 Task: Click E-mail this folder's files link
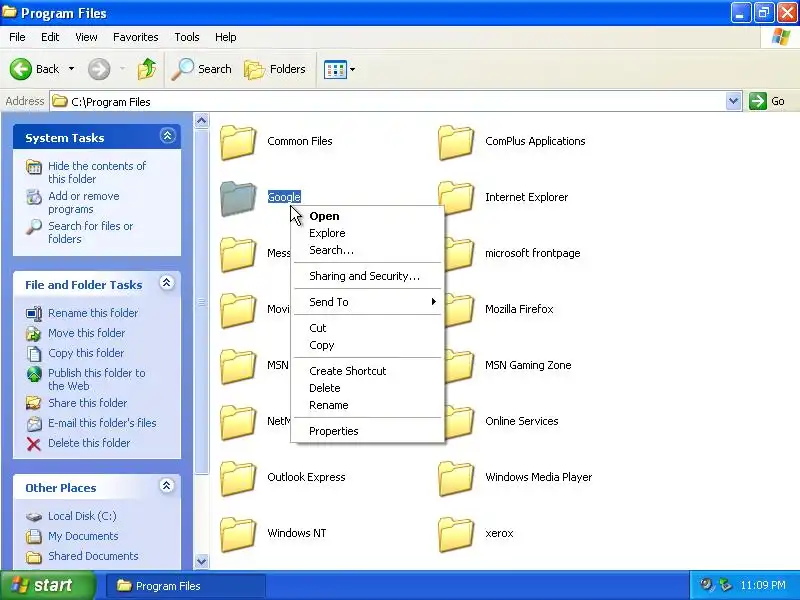[x=102, y=423]
